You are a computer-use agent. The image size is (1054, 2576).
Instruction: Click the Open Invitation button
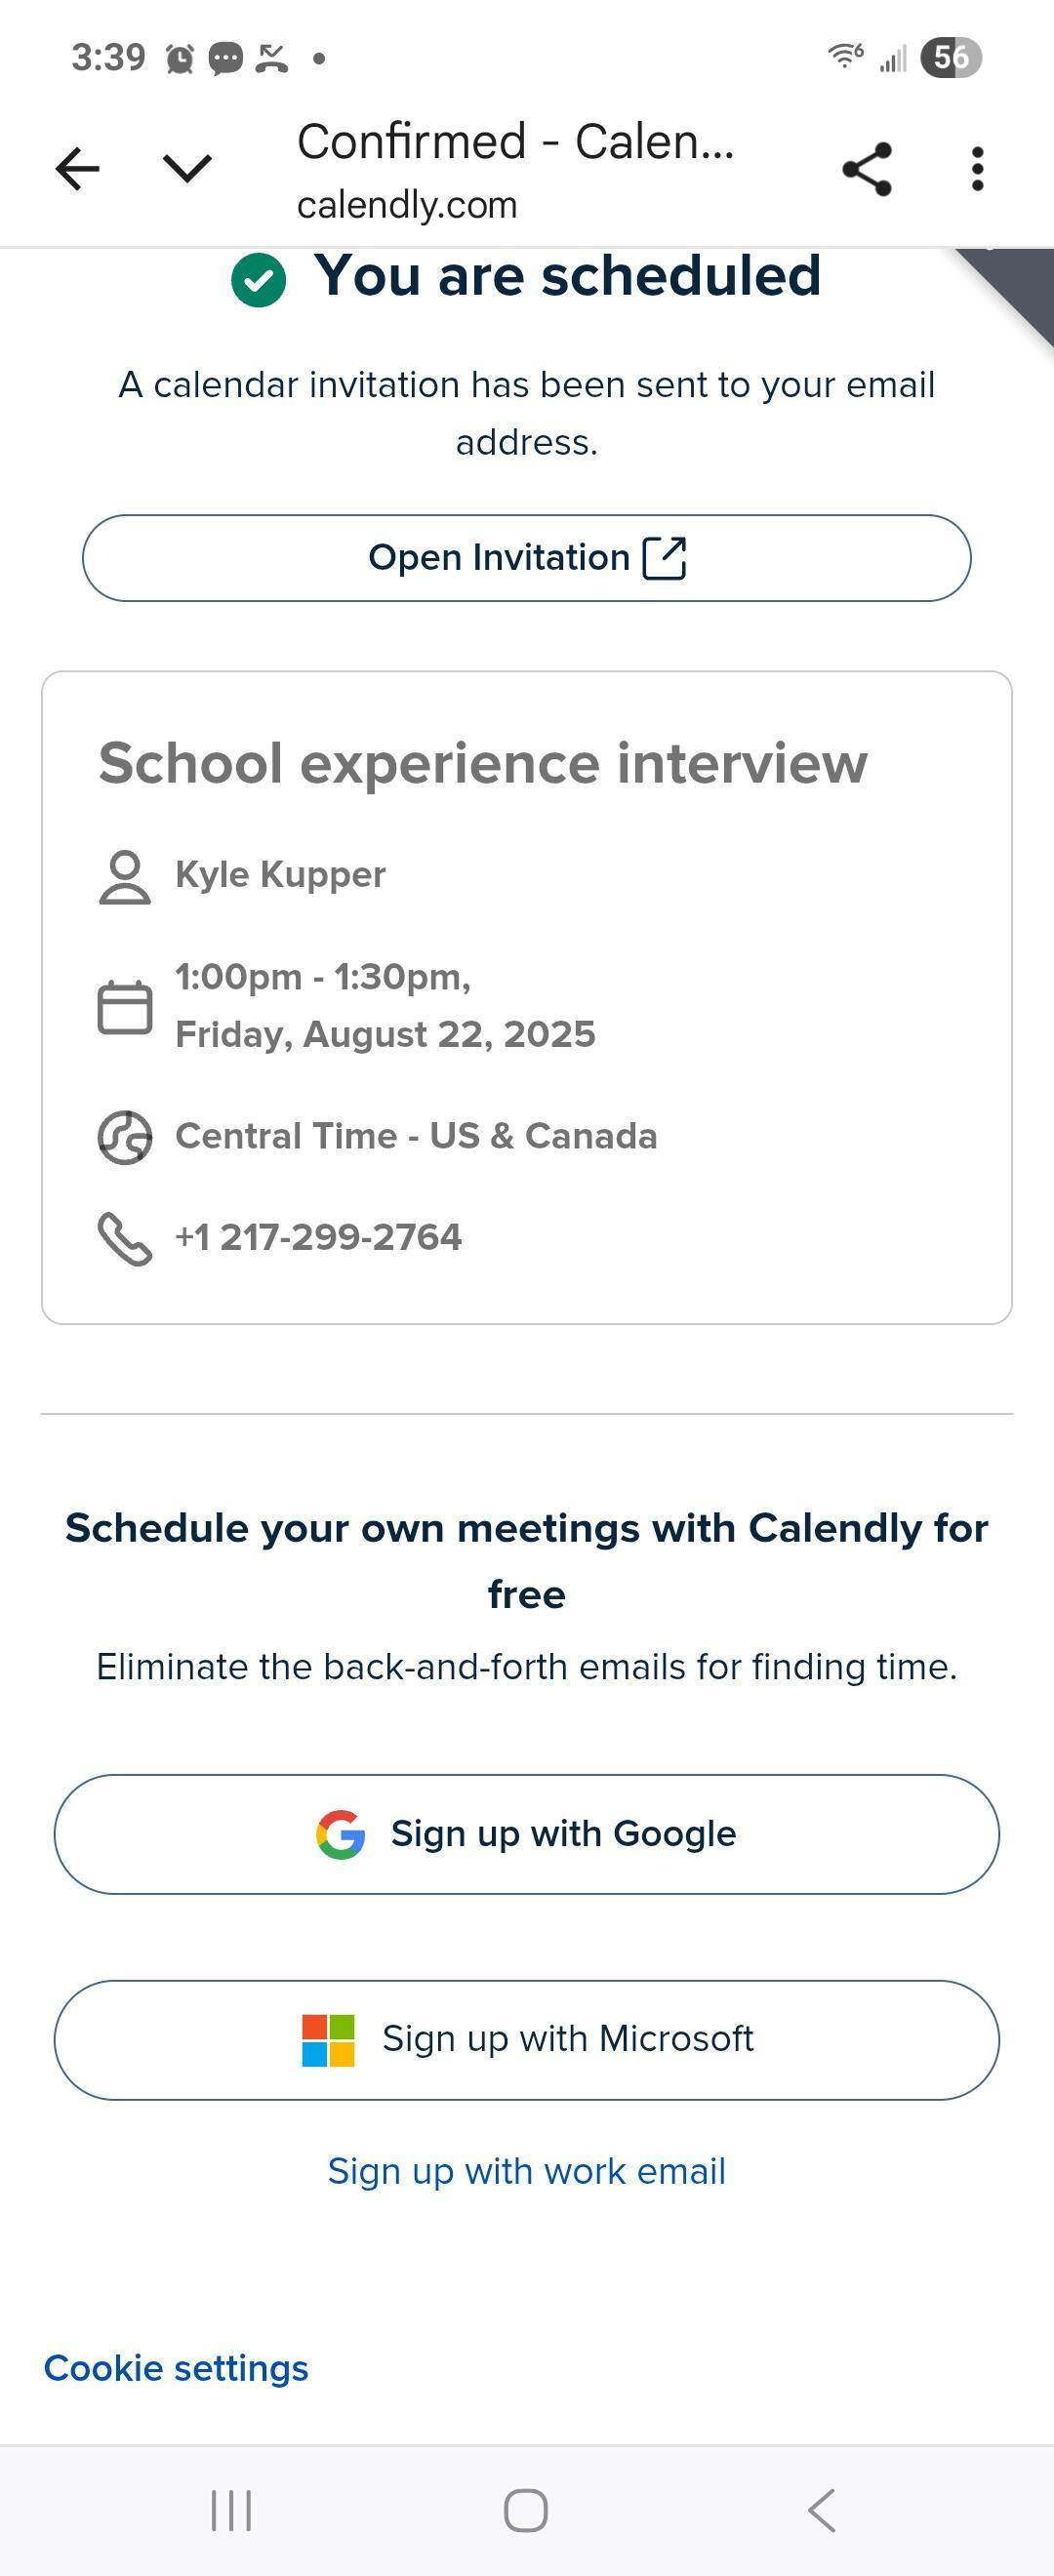click(527, 558)
